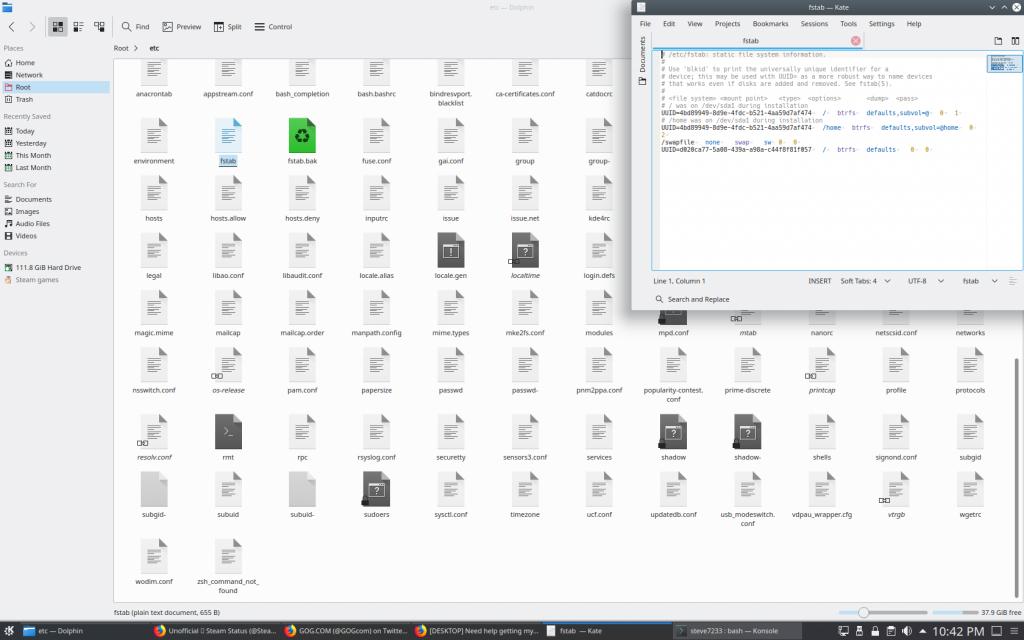Open the Soft Tabs: 4 dropdown
The height and width of the screenshot is (640, 1024).
click(x=863, y=281)
